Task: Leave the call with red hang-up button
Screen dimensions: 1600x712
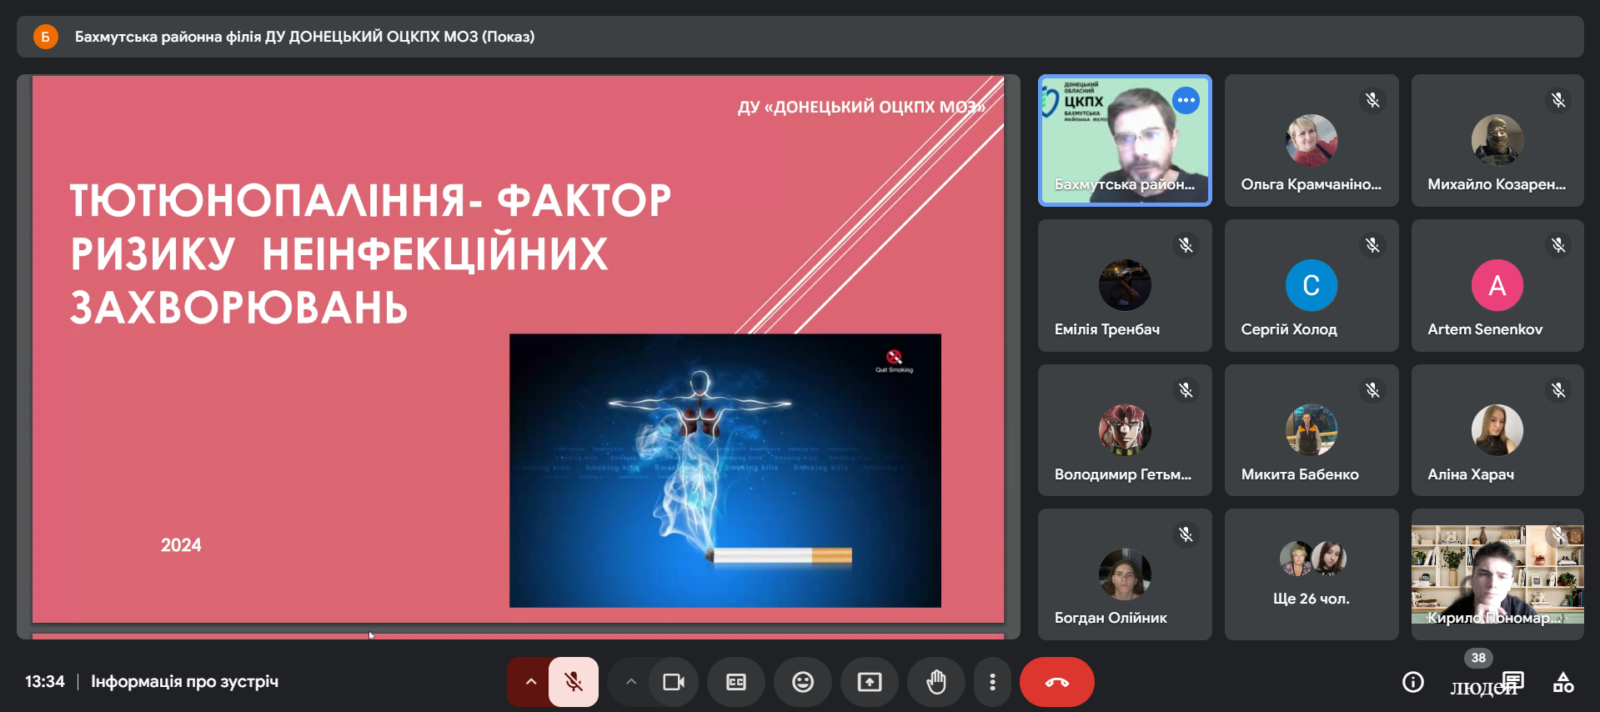Action: click(1057, 682)
